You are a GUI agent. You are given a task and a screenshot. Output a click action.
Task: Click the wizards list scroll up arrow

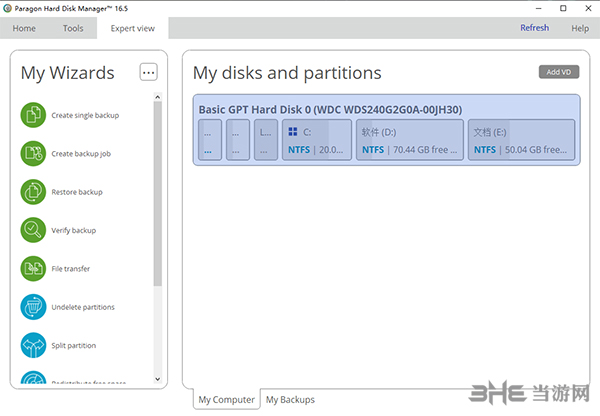[158, 97]
